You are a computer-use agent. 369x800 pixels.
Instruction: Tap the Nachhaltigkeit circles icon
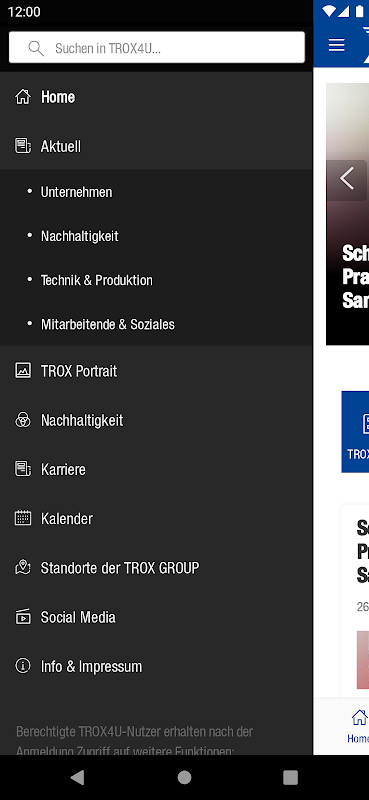22,420
